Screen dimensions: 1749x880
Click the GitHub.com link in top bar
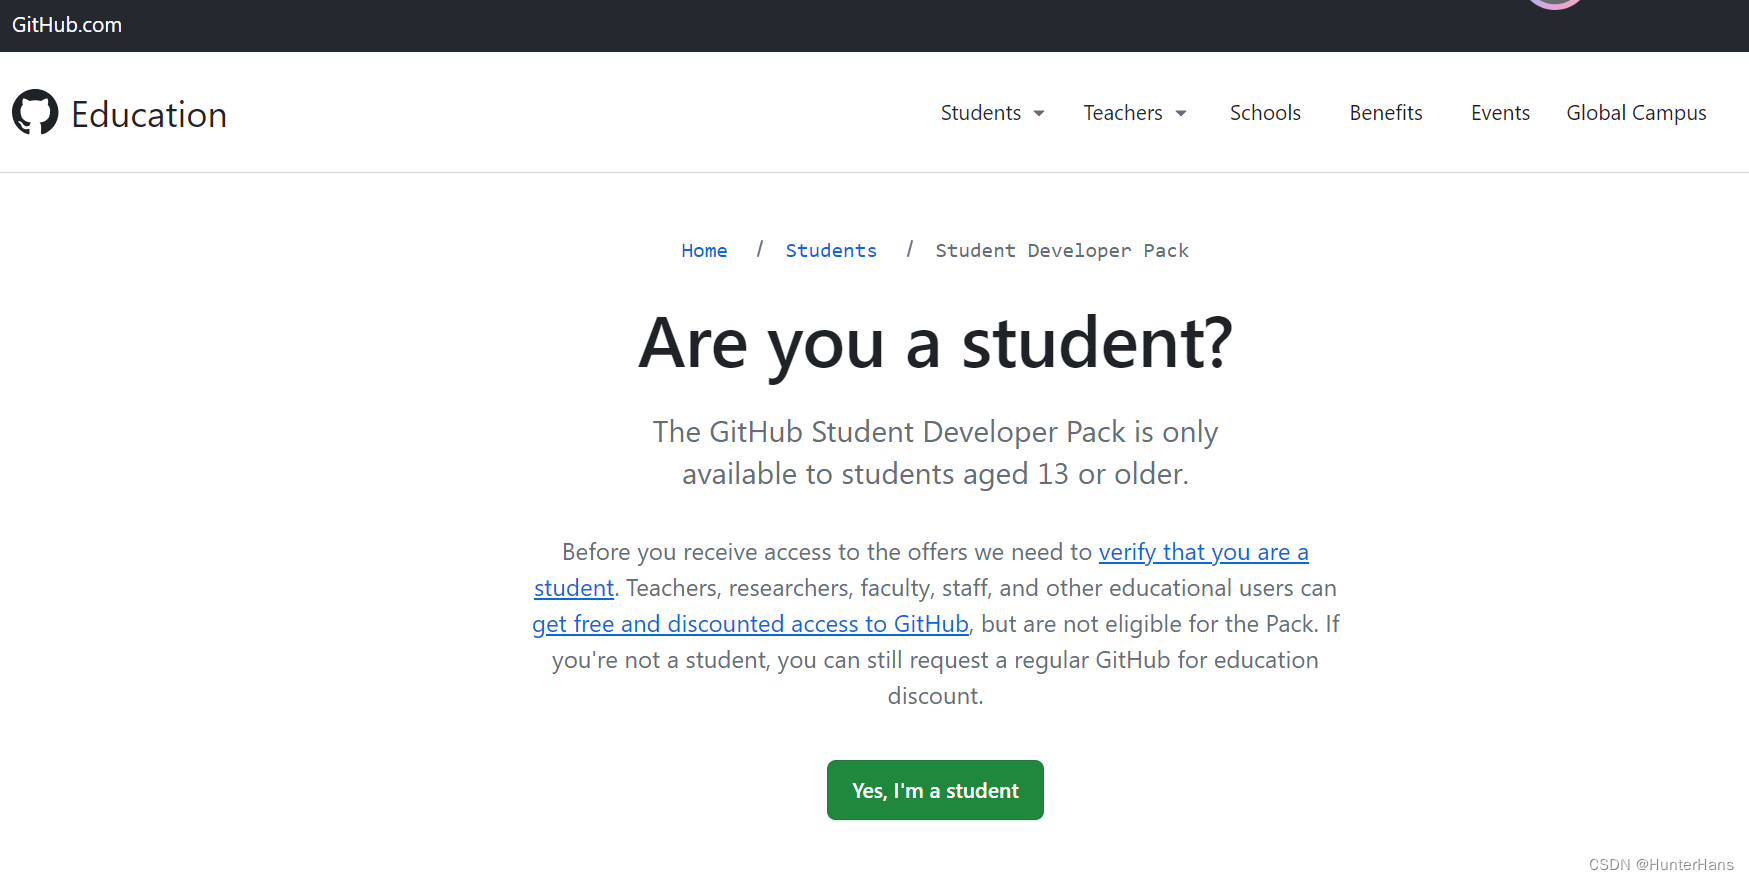(x=67, y=25)
